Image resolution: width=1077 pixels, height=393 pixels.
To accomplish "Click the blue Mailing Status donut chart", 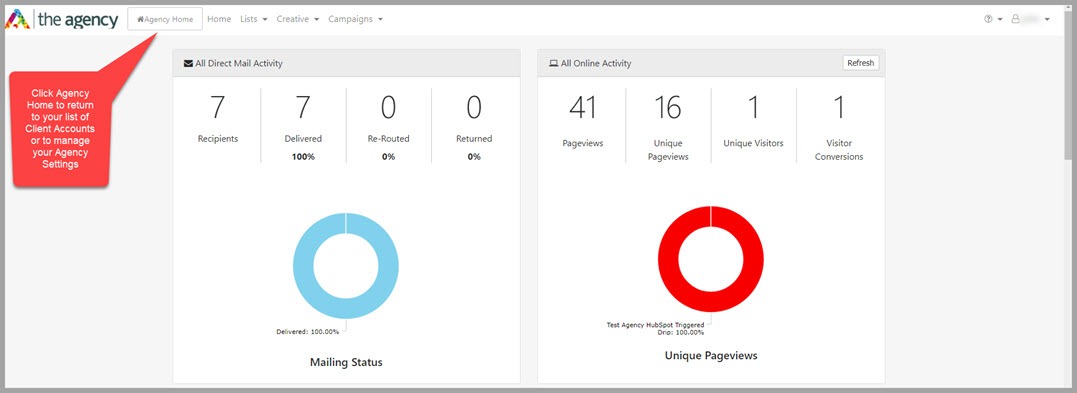I will pos(345,265).
